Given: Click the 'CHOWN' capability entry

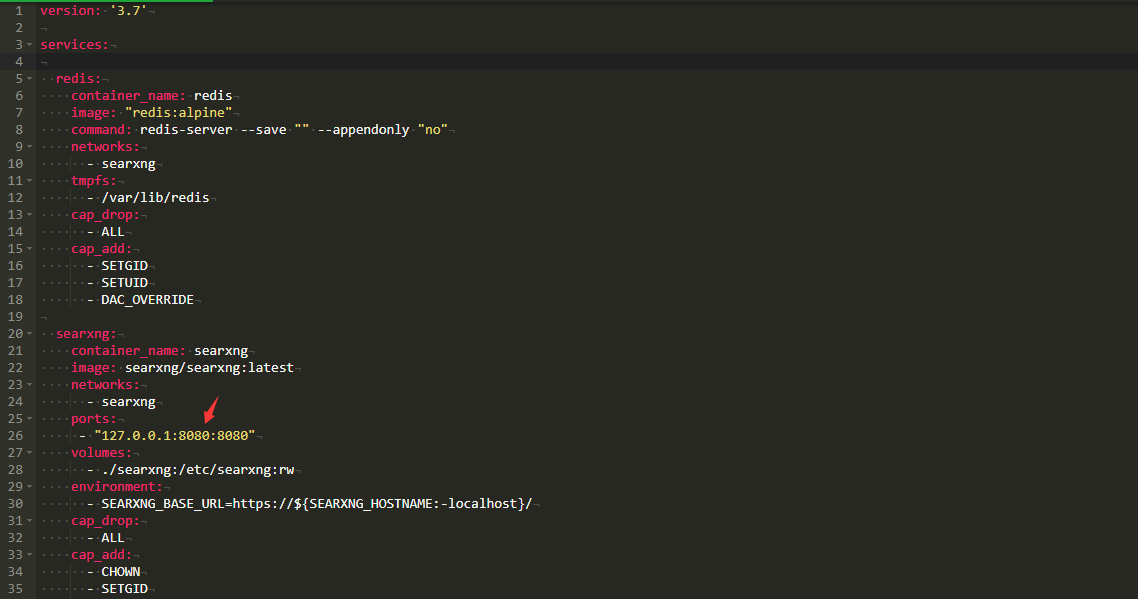Looking at the screenshot, I should pos(121,572).
